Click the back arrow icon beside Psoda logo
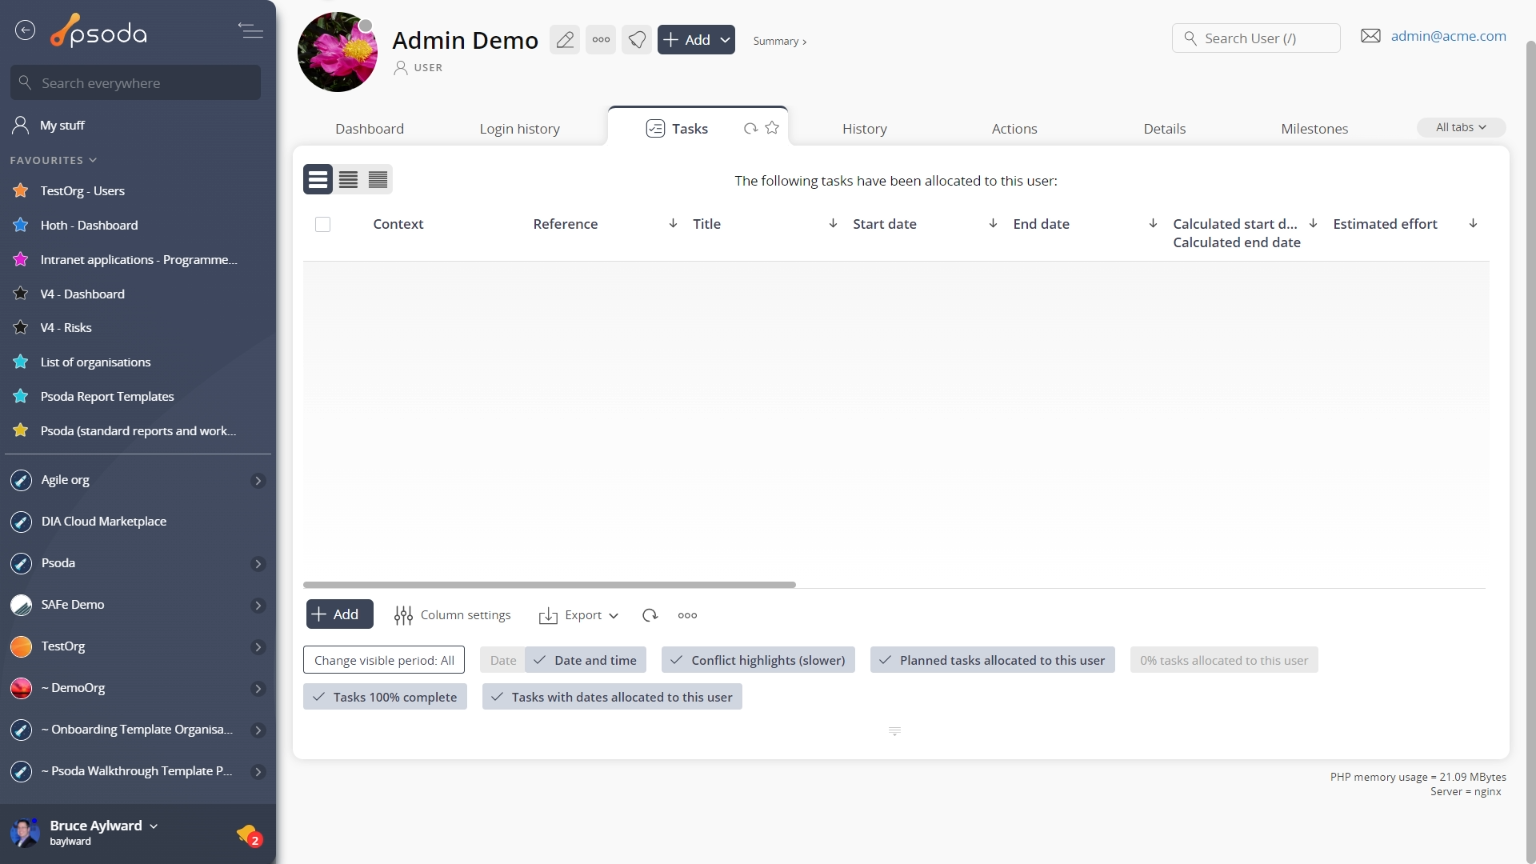The image size is (1536, 864). point(25,31)
